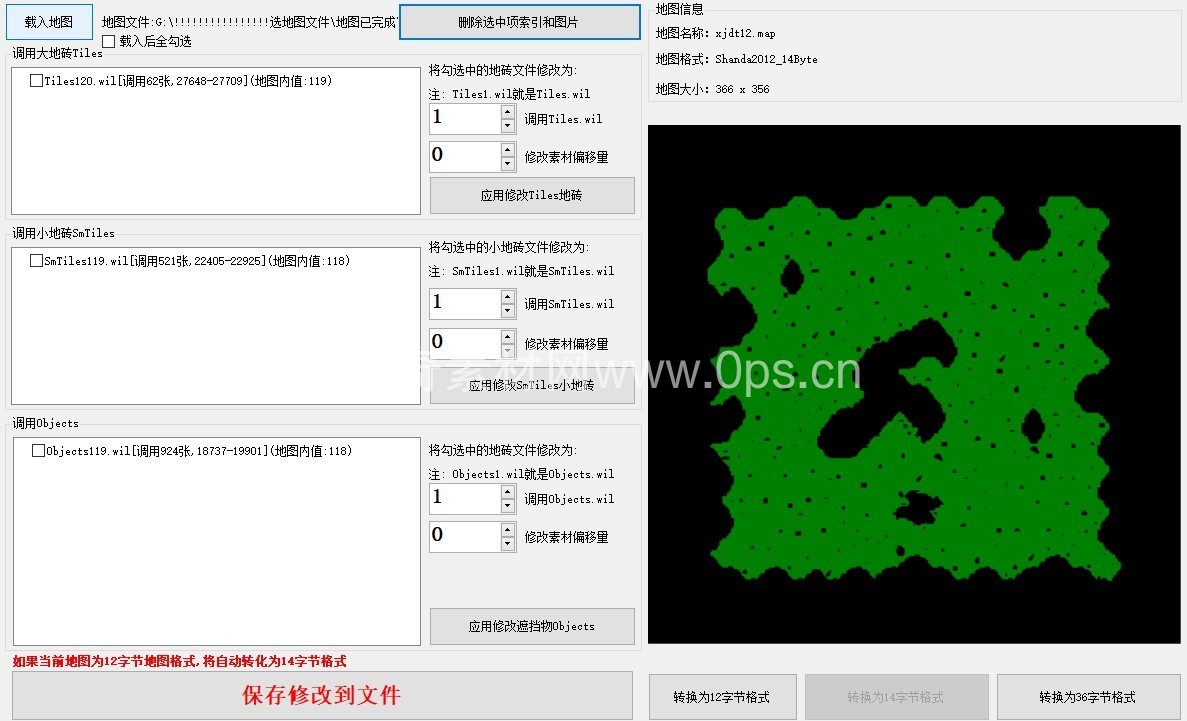This screenshot has width=1187, height=721.
Task: Increase the 调用Tiles.wil value with up arrow
Action: click(x=508, y=112)
